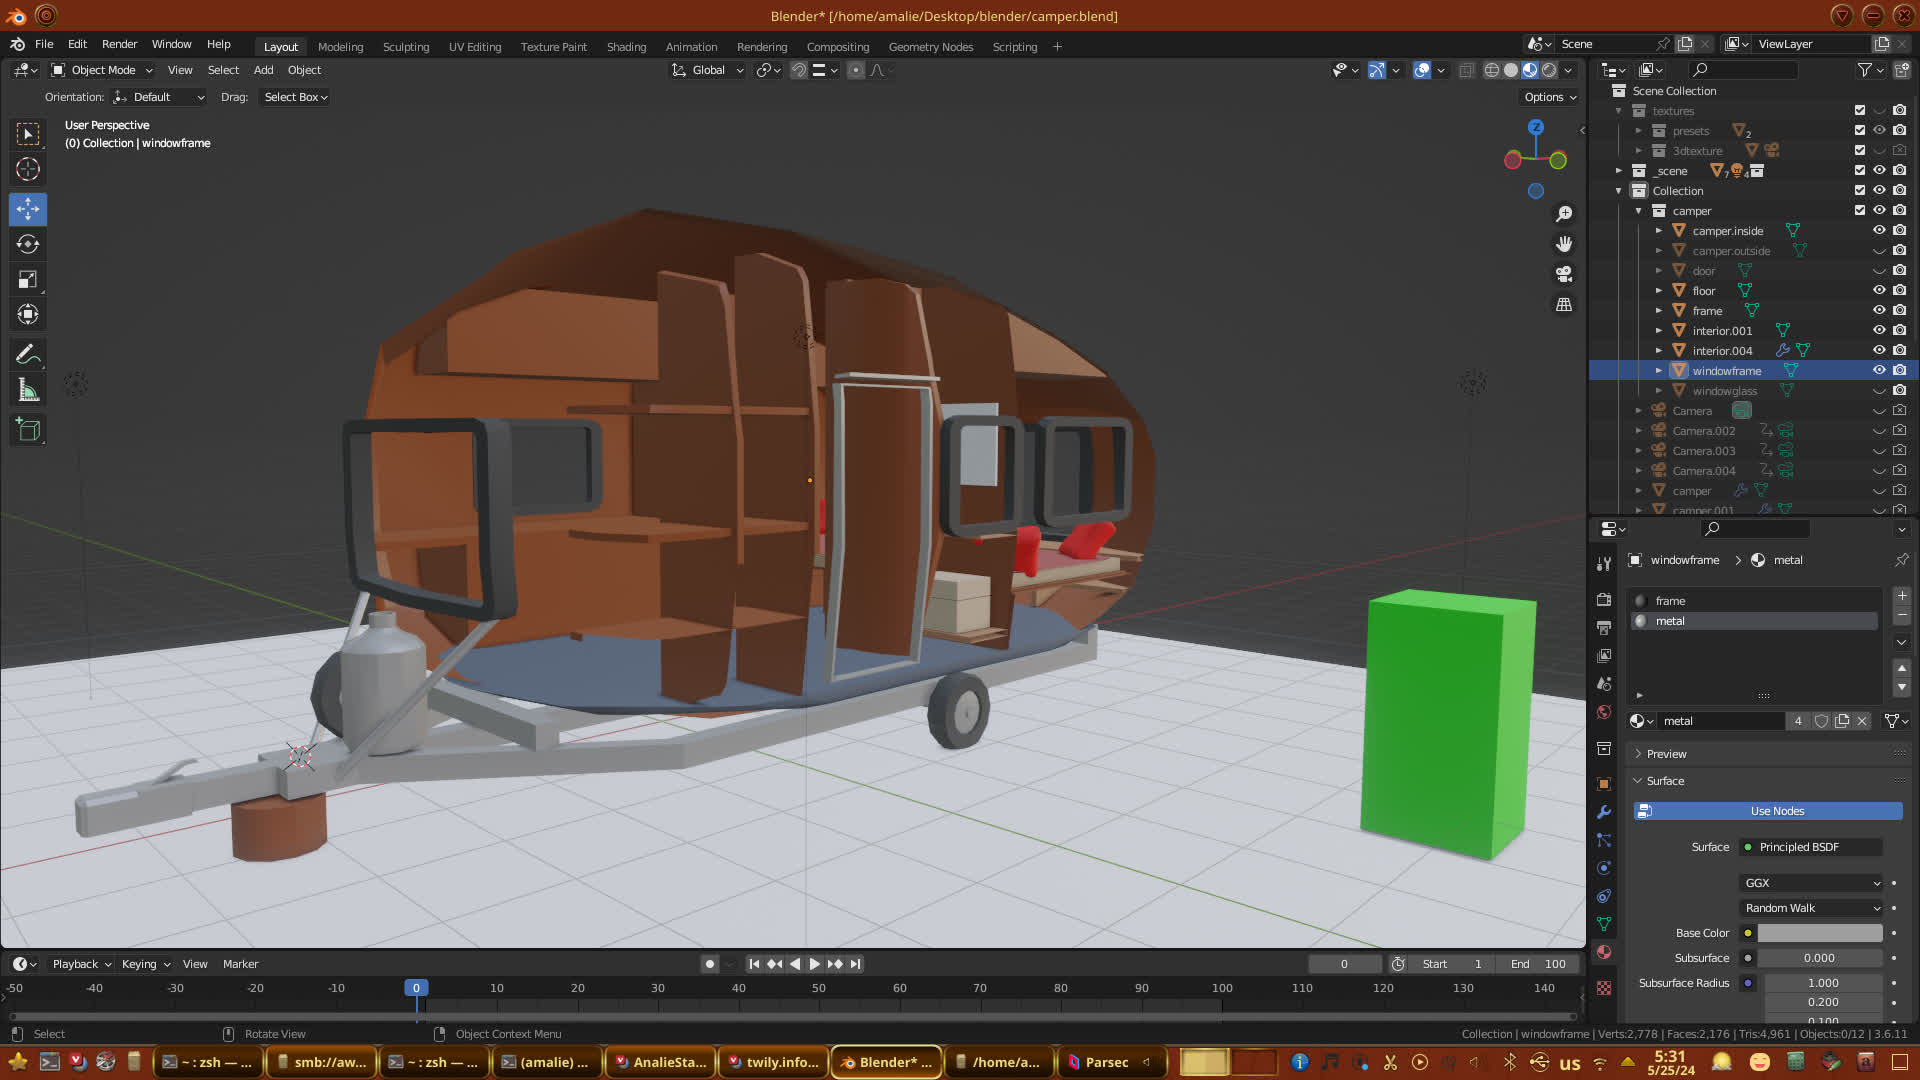
Task: Toggle camera view in viewport
Action: (1564, 274)
